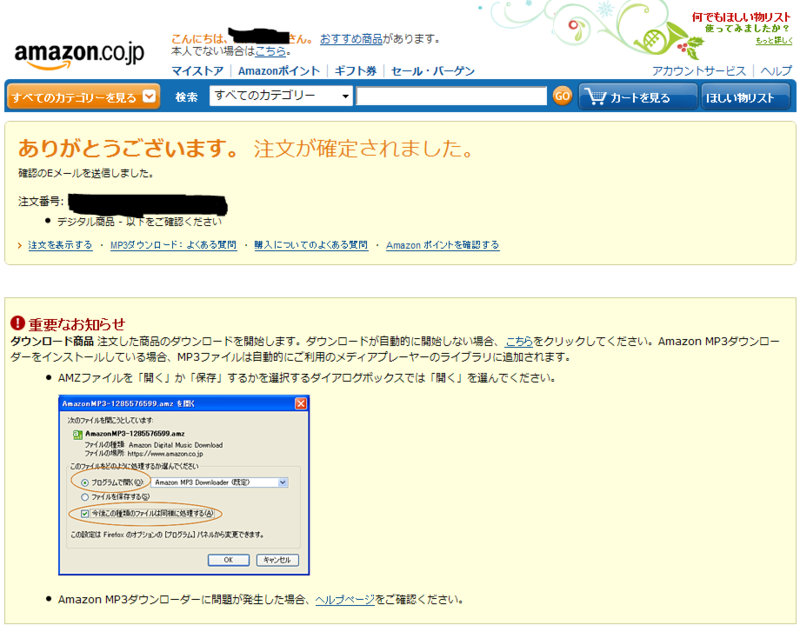
Task: Uncheck 今後この種類のファイルは同様に処理する
Action: pyautogui.click(x=84, y=513)
